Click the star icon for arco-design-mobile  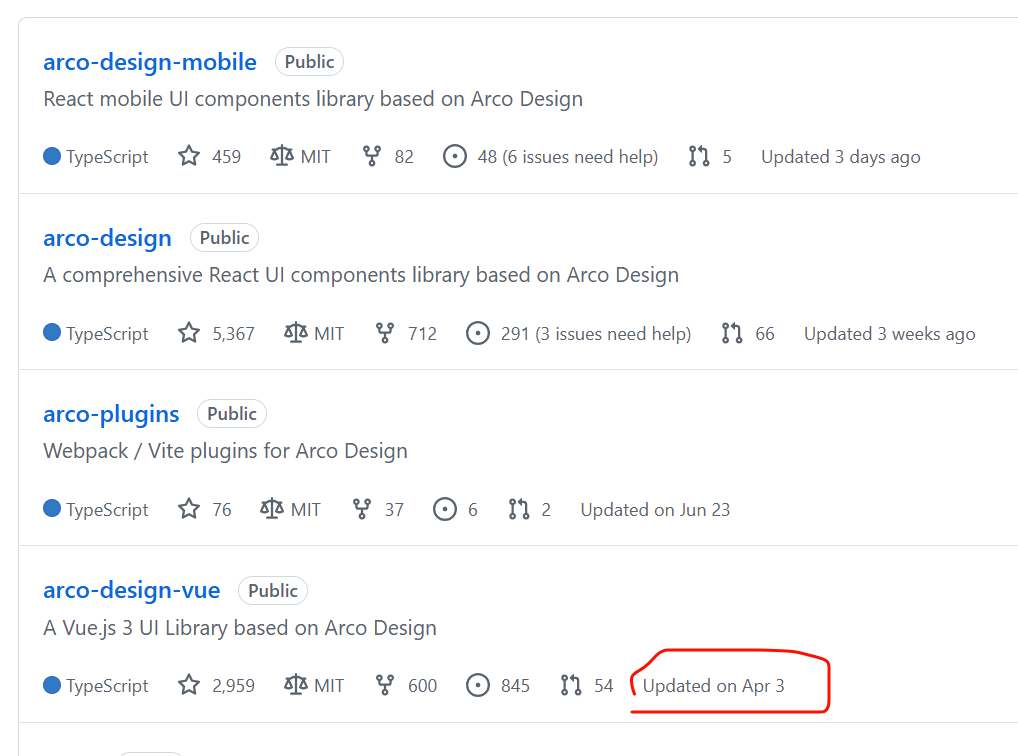pyautogui.click(x=189, y=157)
